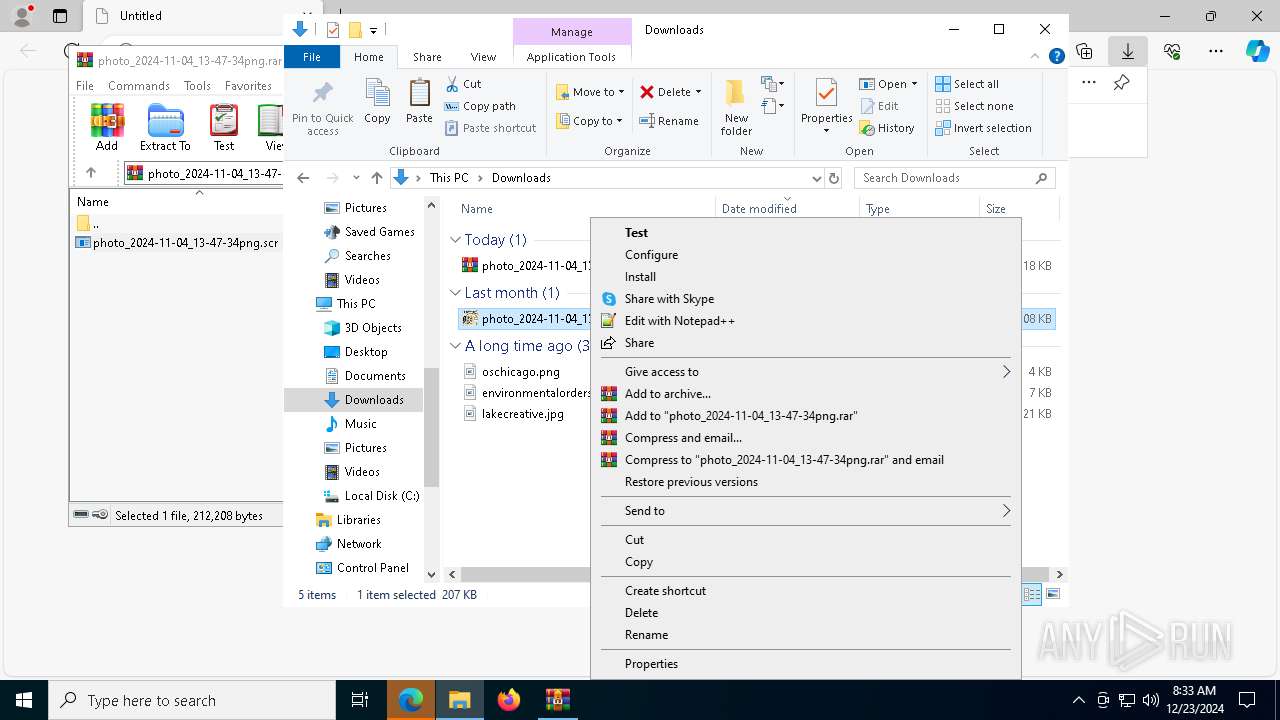Select oschicago.png file
The image size is (1280, 720).
[x=520, y=372]
